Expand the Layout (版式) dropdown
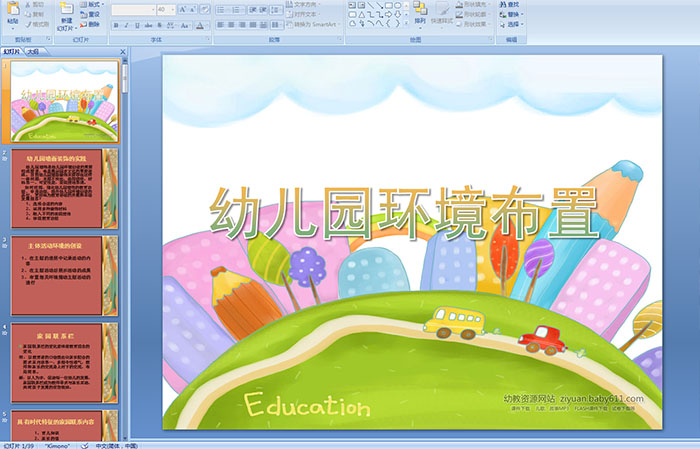This screenshot has width=700, height=449. tap(92, 4)
